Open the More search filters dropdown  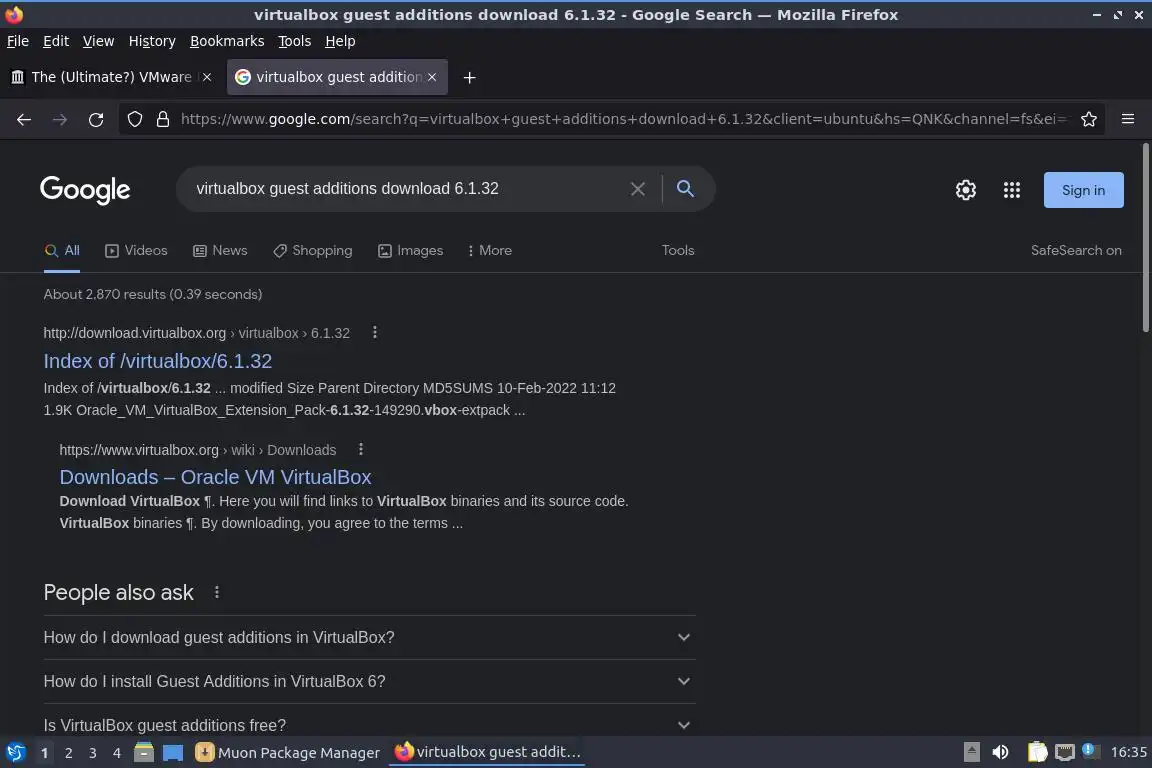(489, 251)
